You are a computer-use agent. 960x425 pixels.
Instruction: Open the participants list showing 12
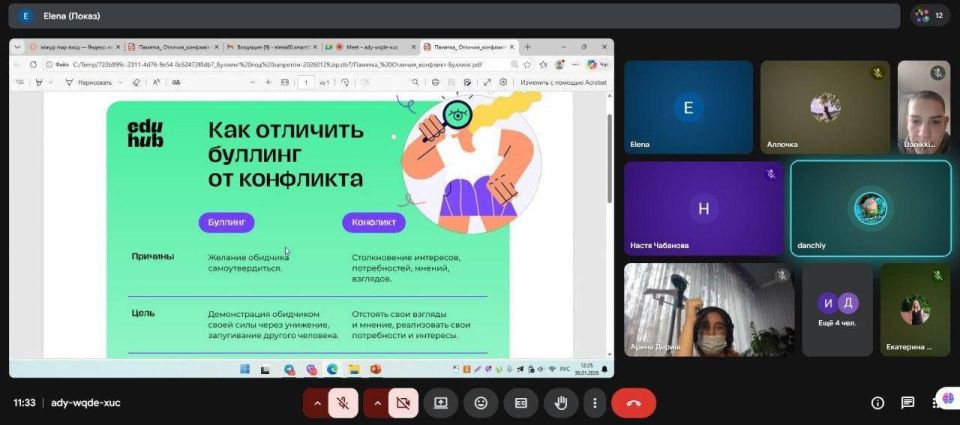point(929,16)
